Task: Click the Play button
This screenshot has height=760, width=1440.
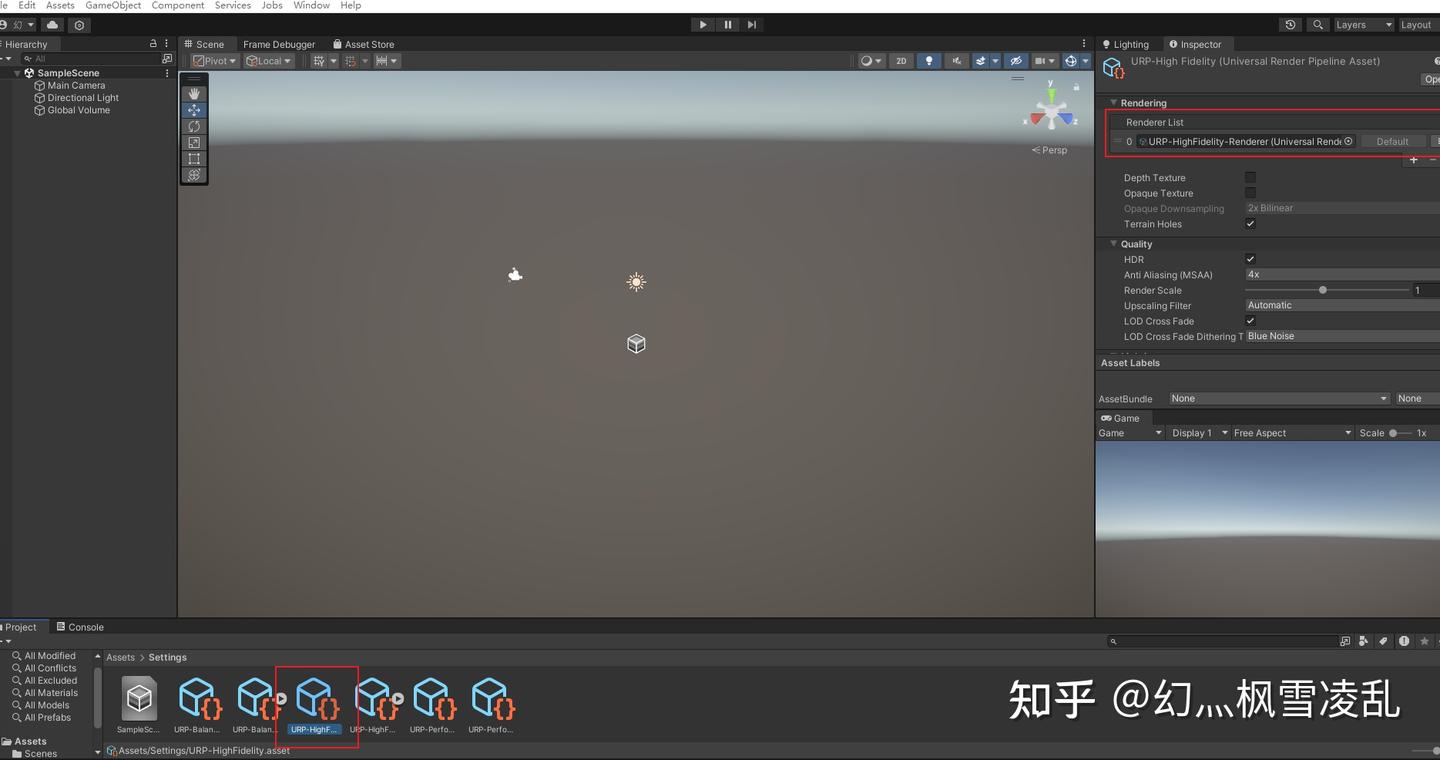Action: point(703,25)
